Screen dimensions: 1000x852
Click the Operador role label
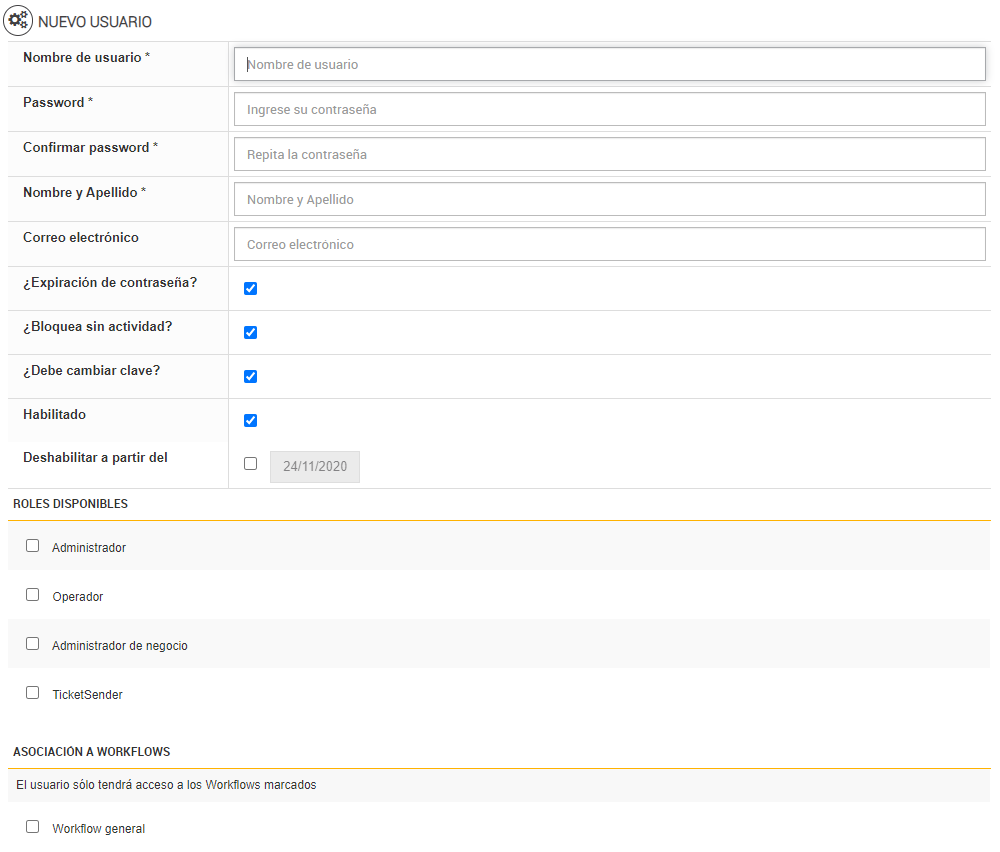[78, 597]
